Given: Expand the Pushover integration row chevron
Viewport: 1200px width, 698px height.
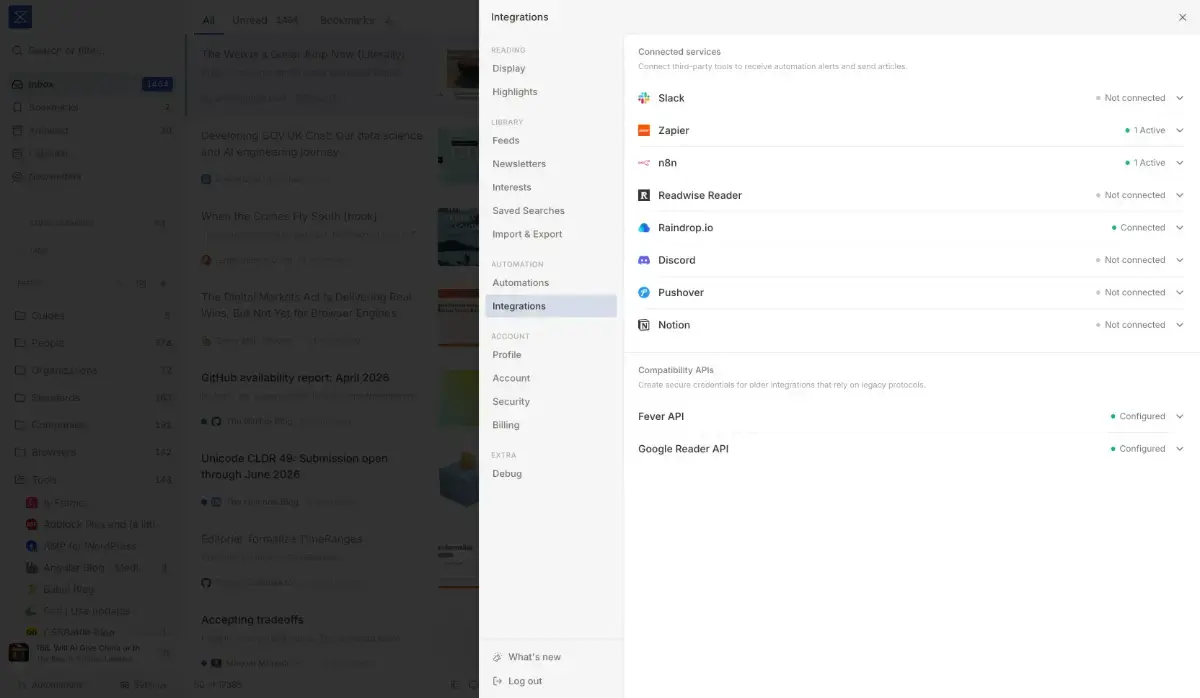Looking at the screenshot, I should (1180, 292).
